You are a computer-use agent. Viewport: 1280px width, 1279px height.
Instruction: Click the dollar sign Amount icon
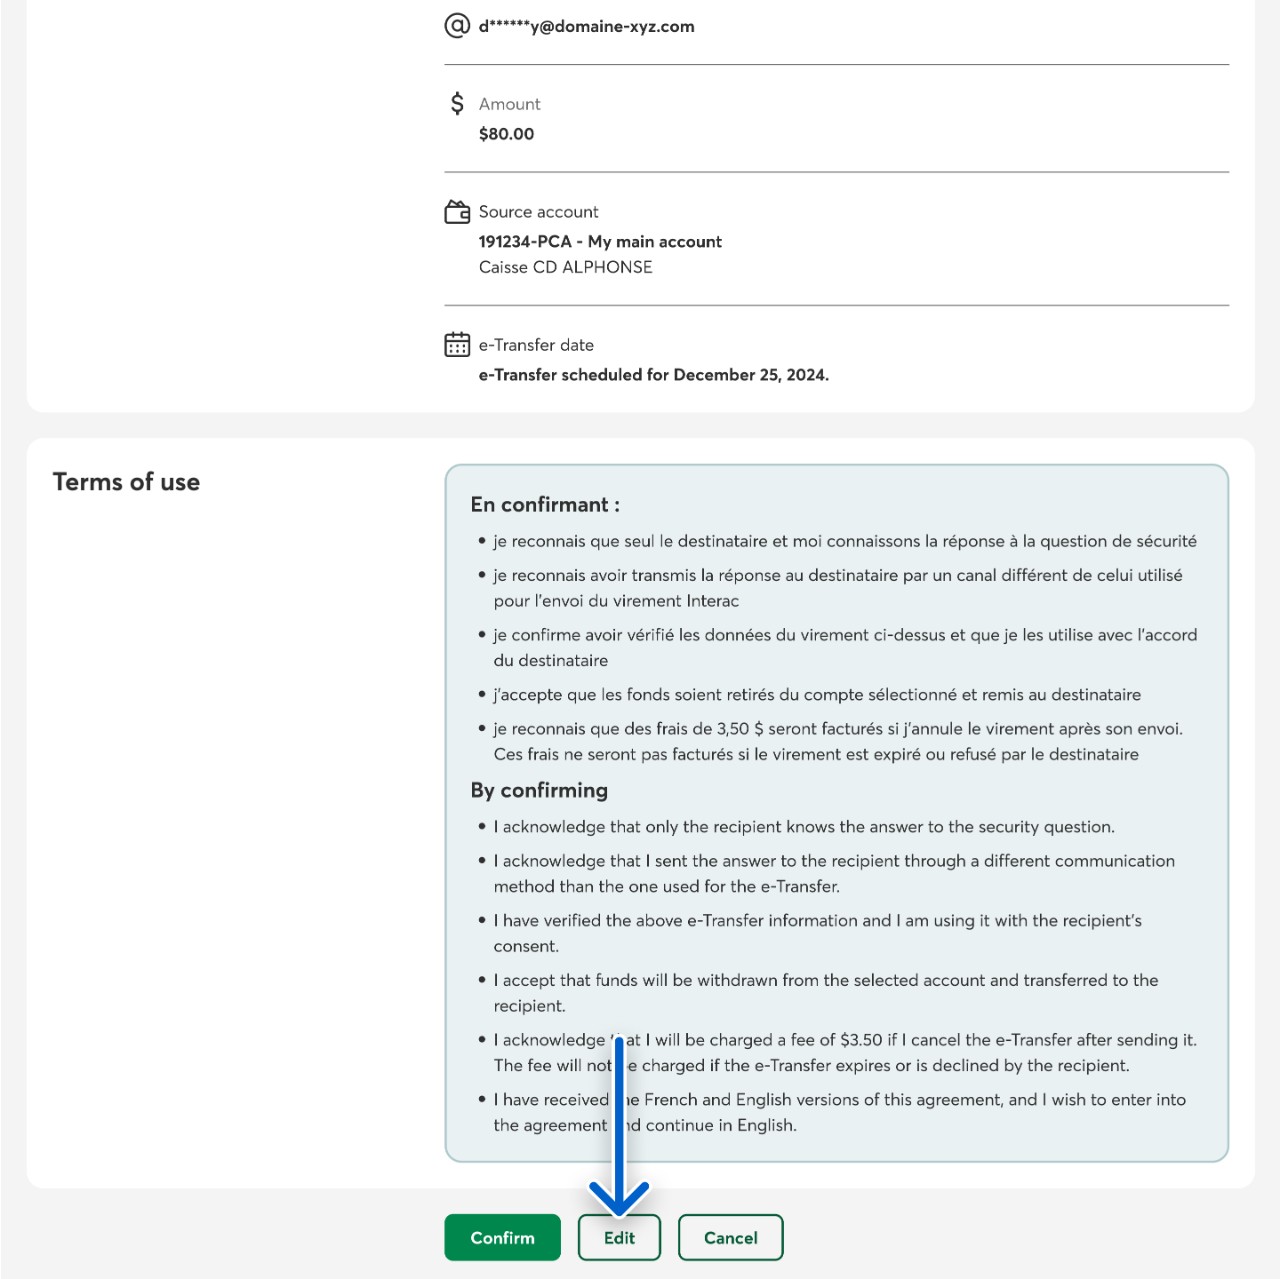[457, 103]
